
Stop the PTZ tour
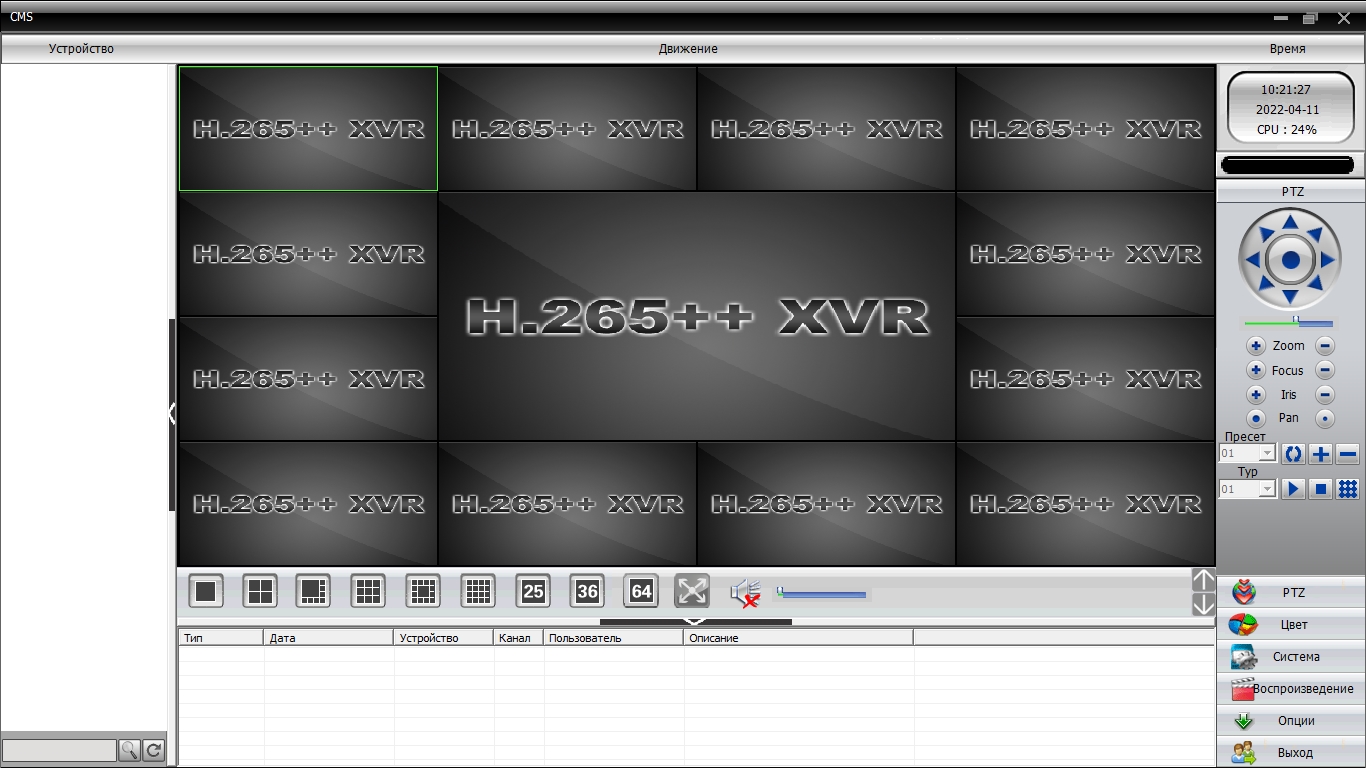pyautogui.click(x=1321, y=489)
